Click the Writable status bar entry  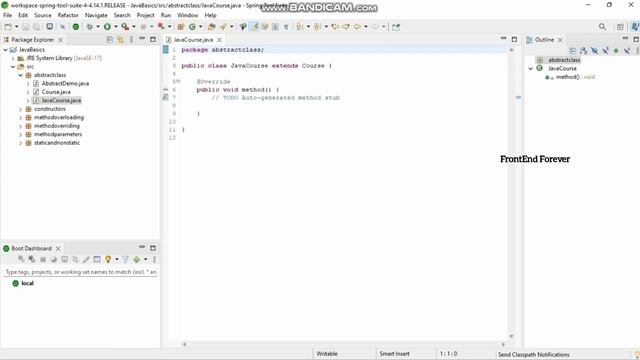coord(327,354)
